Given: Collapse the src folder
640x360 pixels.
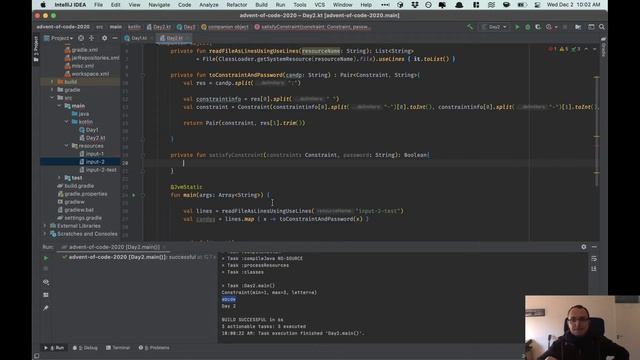Looking at the screenshot, I should (x=52, y=98).
